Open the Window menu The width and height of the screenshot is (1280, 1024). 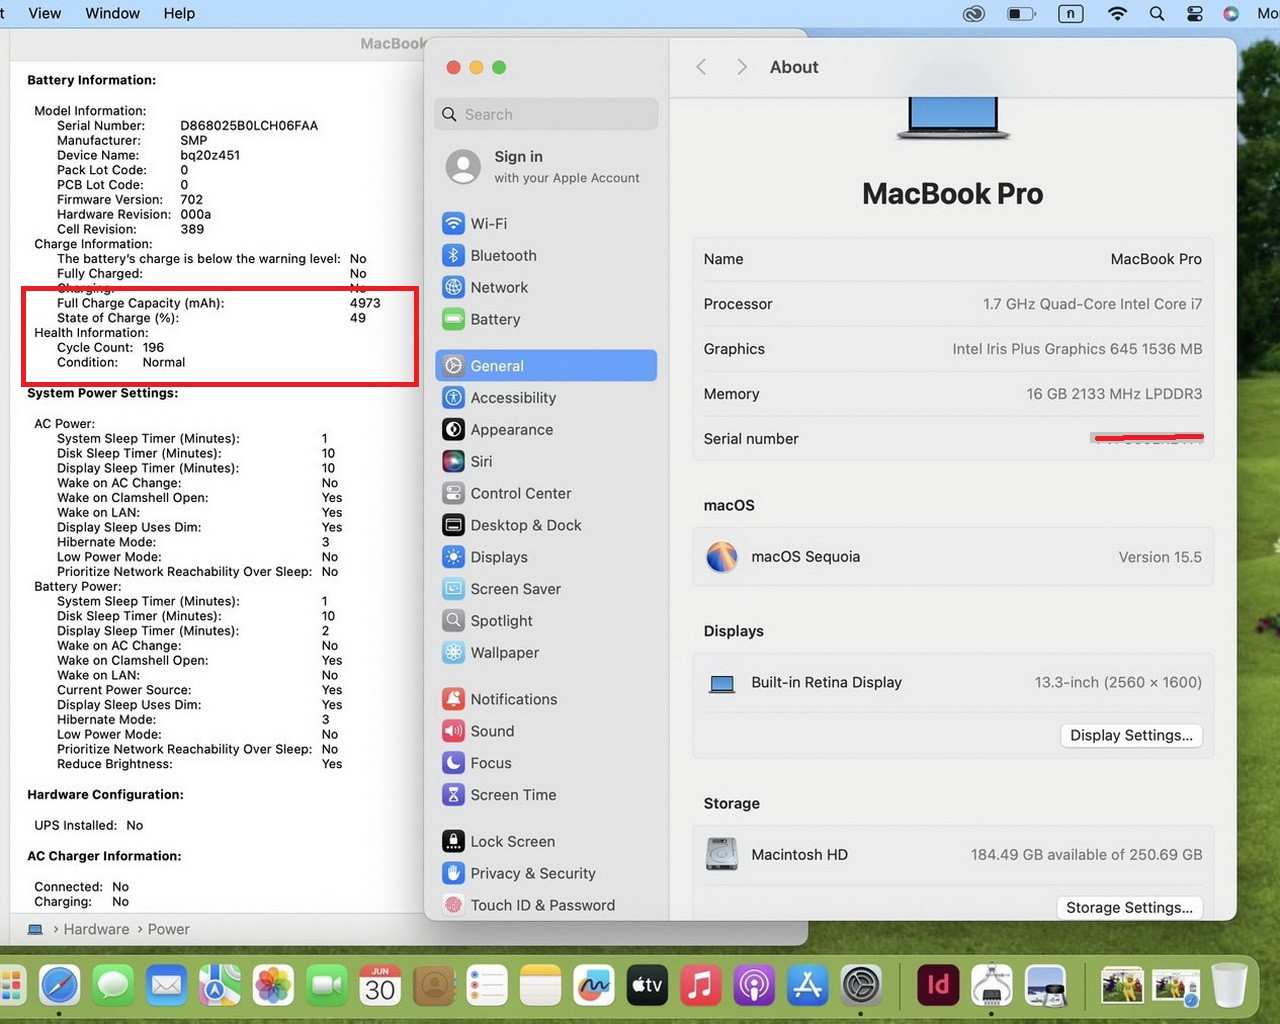point(113,13)
